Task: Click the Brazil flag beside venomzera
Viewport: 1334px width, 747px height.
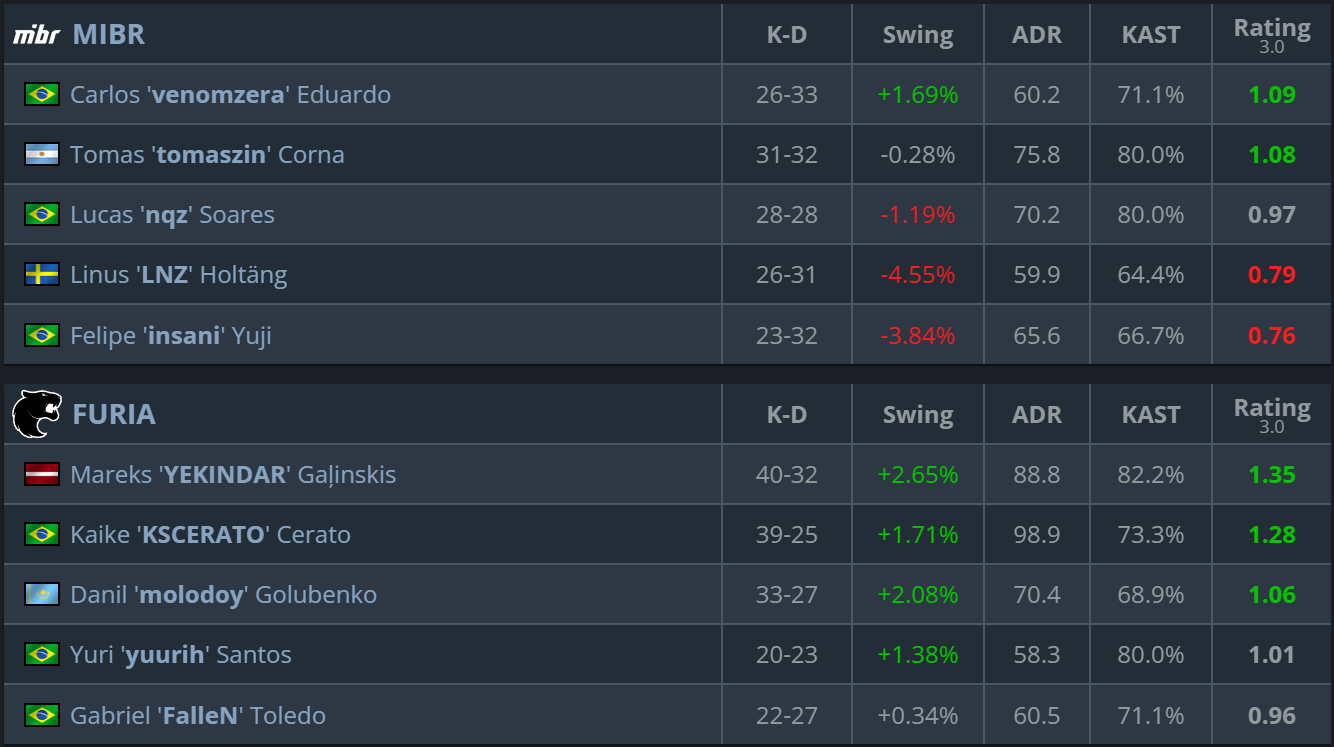Action: [42, 94]
